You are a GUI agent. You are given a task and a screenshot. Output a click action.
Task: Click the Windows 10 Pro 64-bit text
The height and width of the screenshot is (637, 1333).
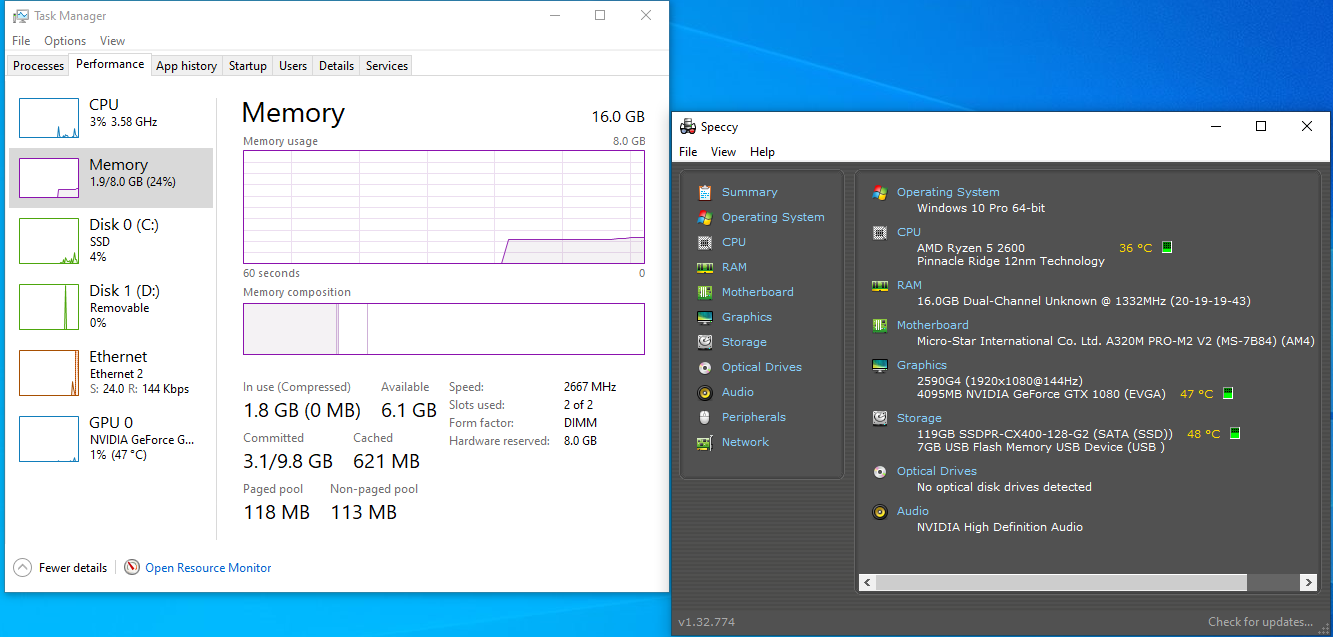[x=981, y=208]
